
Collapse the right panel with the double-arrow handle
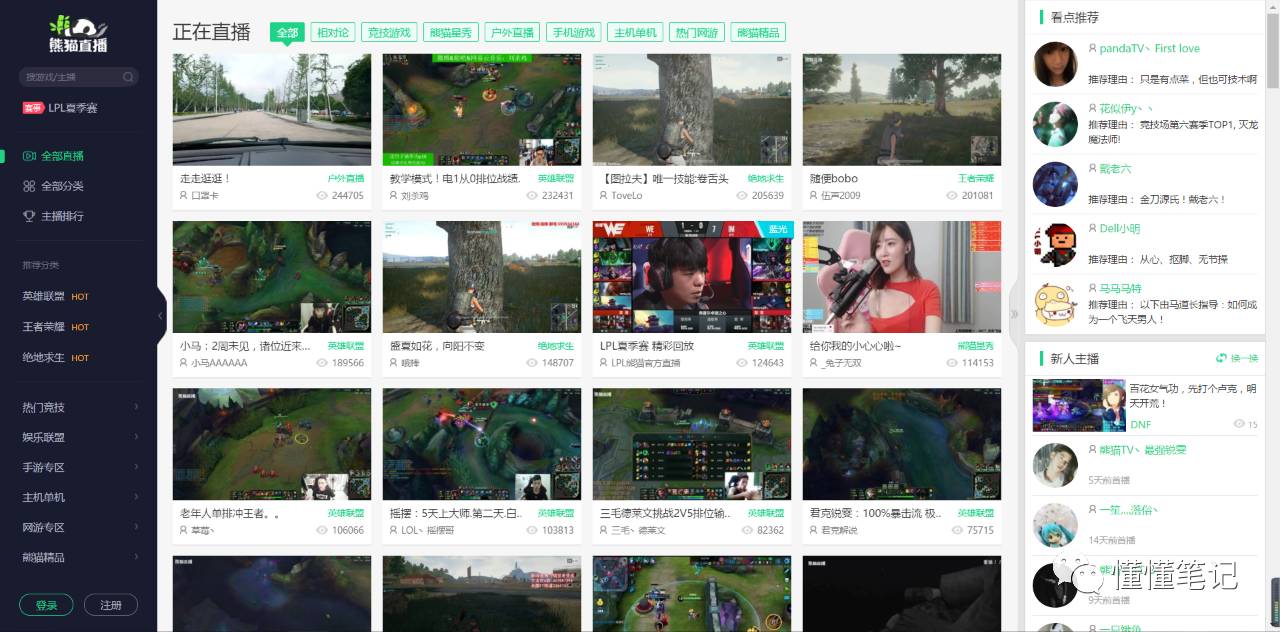click(x=1014, y=314)
